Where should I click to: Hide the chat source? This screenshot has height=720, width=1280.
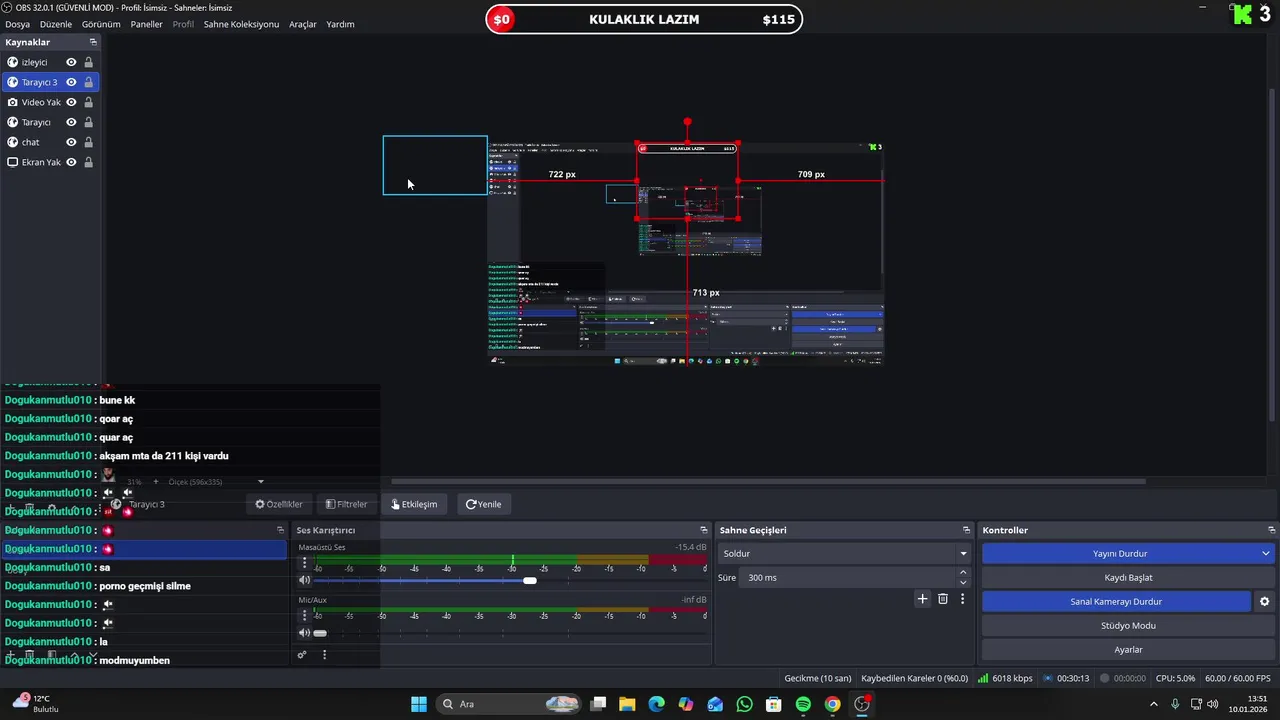pos(71,142)
